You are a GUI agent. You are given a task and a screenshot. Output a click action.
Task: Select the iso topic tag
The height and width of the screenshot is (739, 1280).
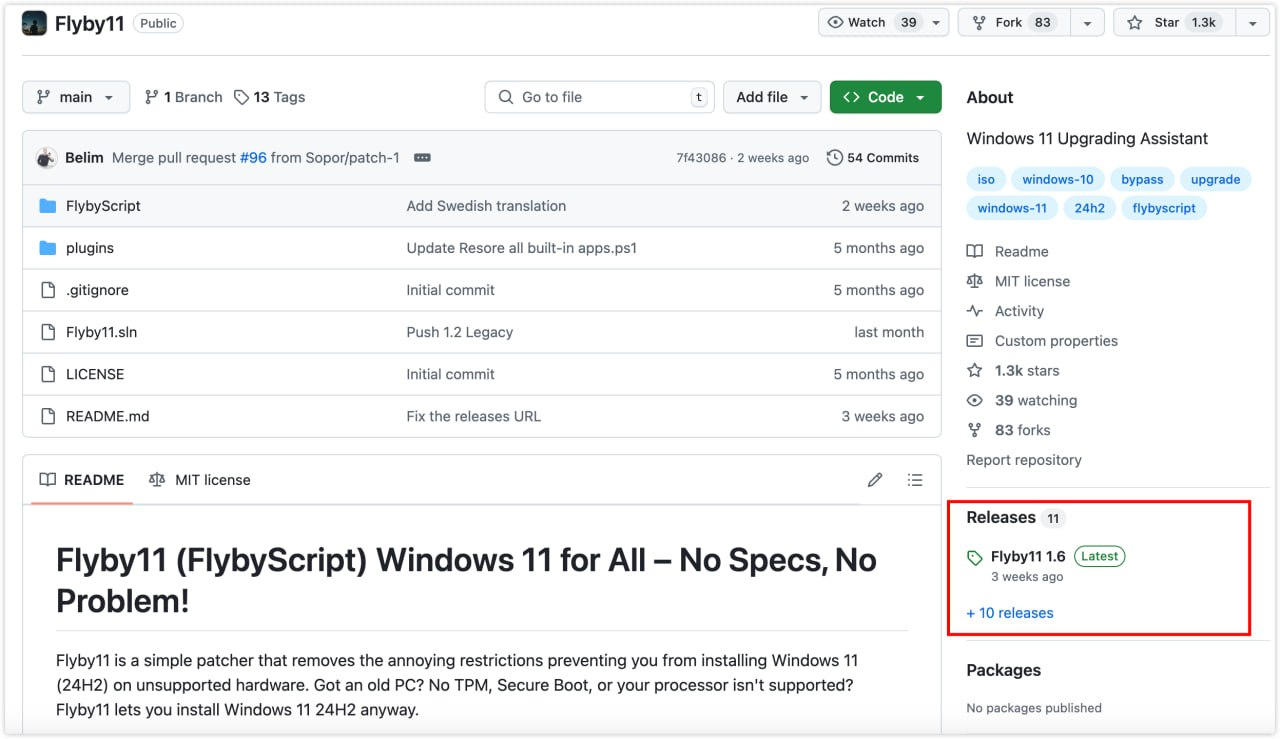(986, 180)
